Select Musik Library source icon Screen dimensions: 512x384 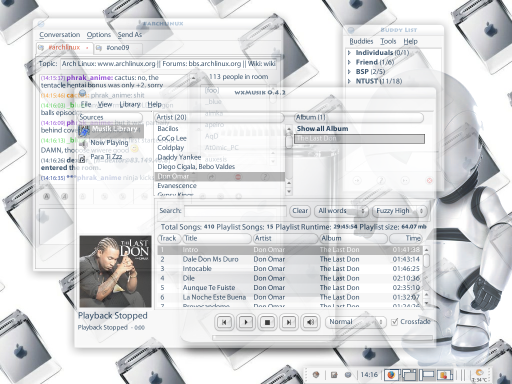click(84, 130)
